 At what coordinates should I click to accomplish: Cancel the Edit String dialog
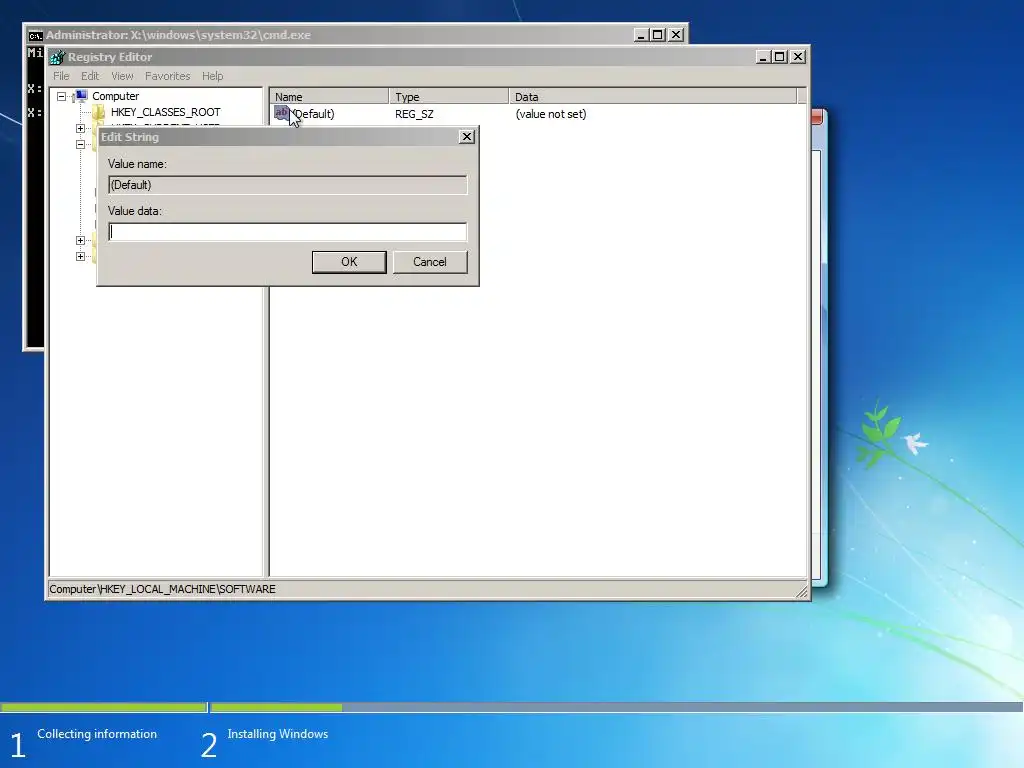click(430, 262)
